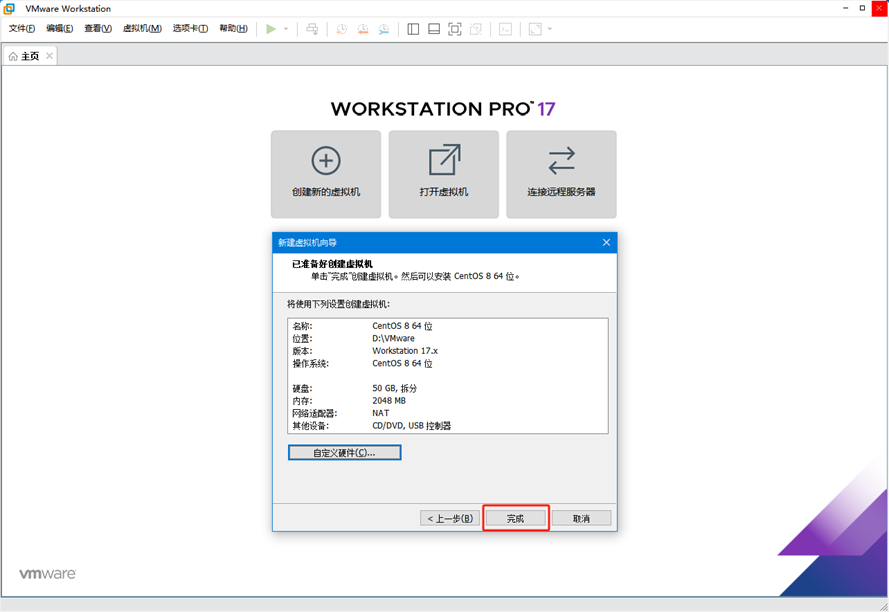Select the D:\VMware location value
Screen dimensions: 889x612
[x=393, y=338]
